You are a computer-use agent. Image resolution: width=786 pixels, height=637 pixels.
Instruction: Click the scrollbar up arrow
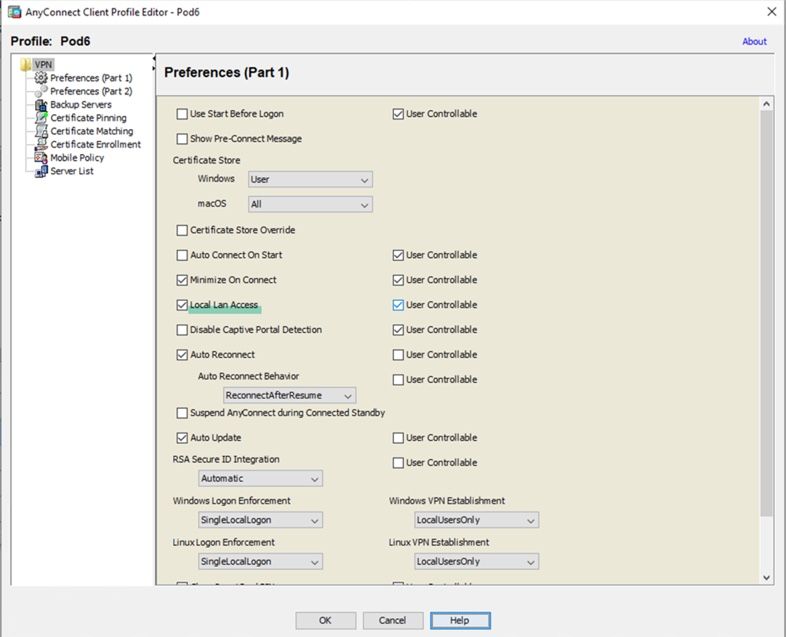click(x=766, y=104)
